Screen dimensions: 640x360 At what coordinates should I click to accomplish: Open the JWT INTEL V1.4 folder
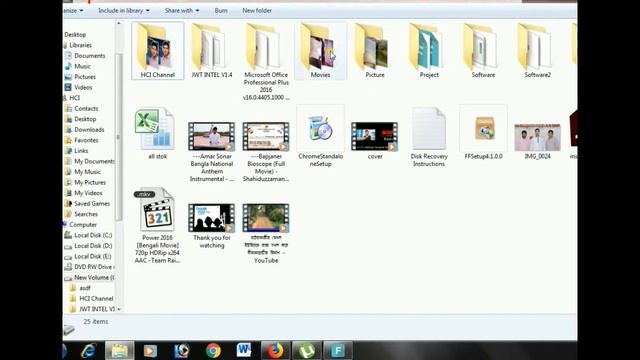pyautogui.click(x=211, y=51)
